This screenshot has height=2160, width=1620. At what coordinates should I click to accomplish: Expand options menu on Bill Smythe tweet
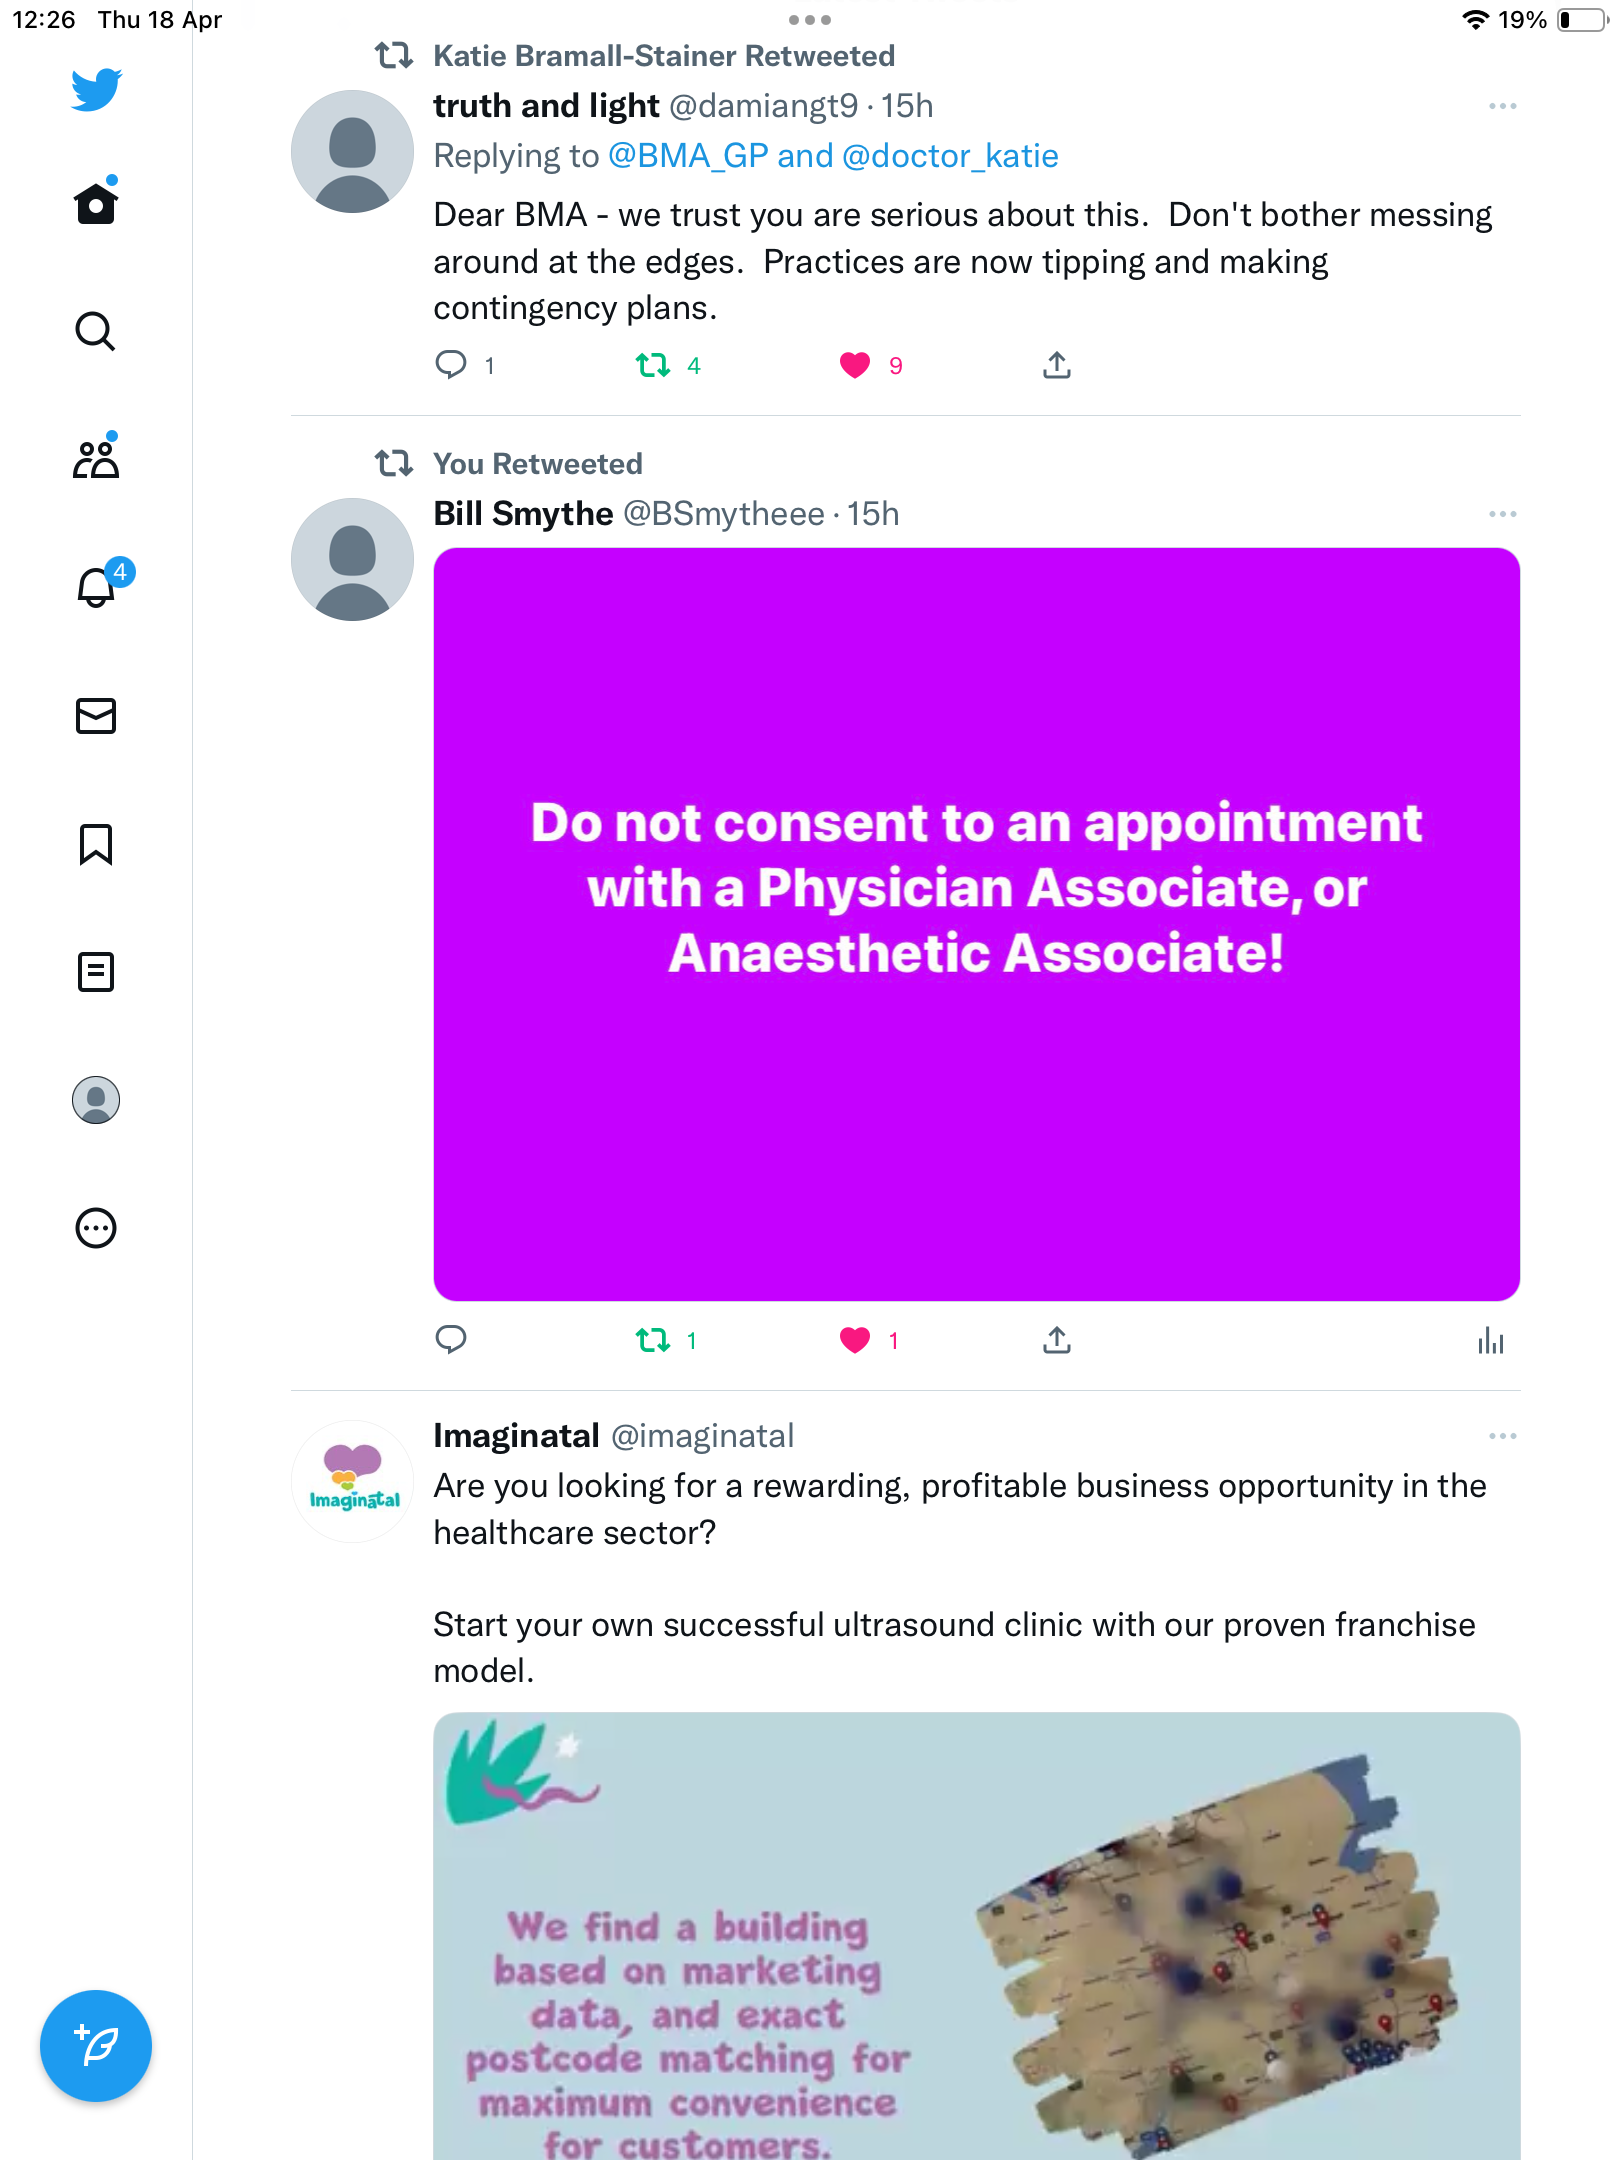[1502, 514]
